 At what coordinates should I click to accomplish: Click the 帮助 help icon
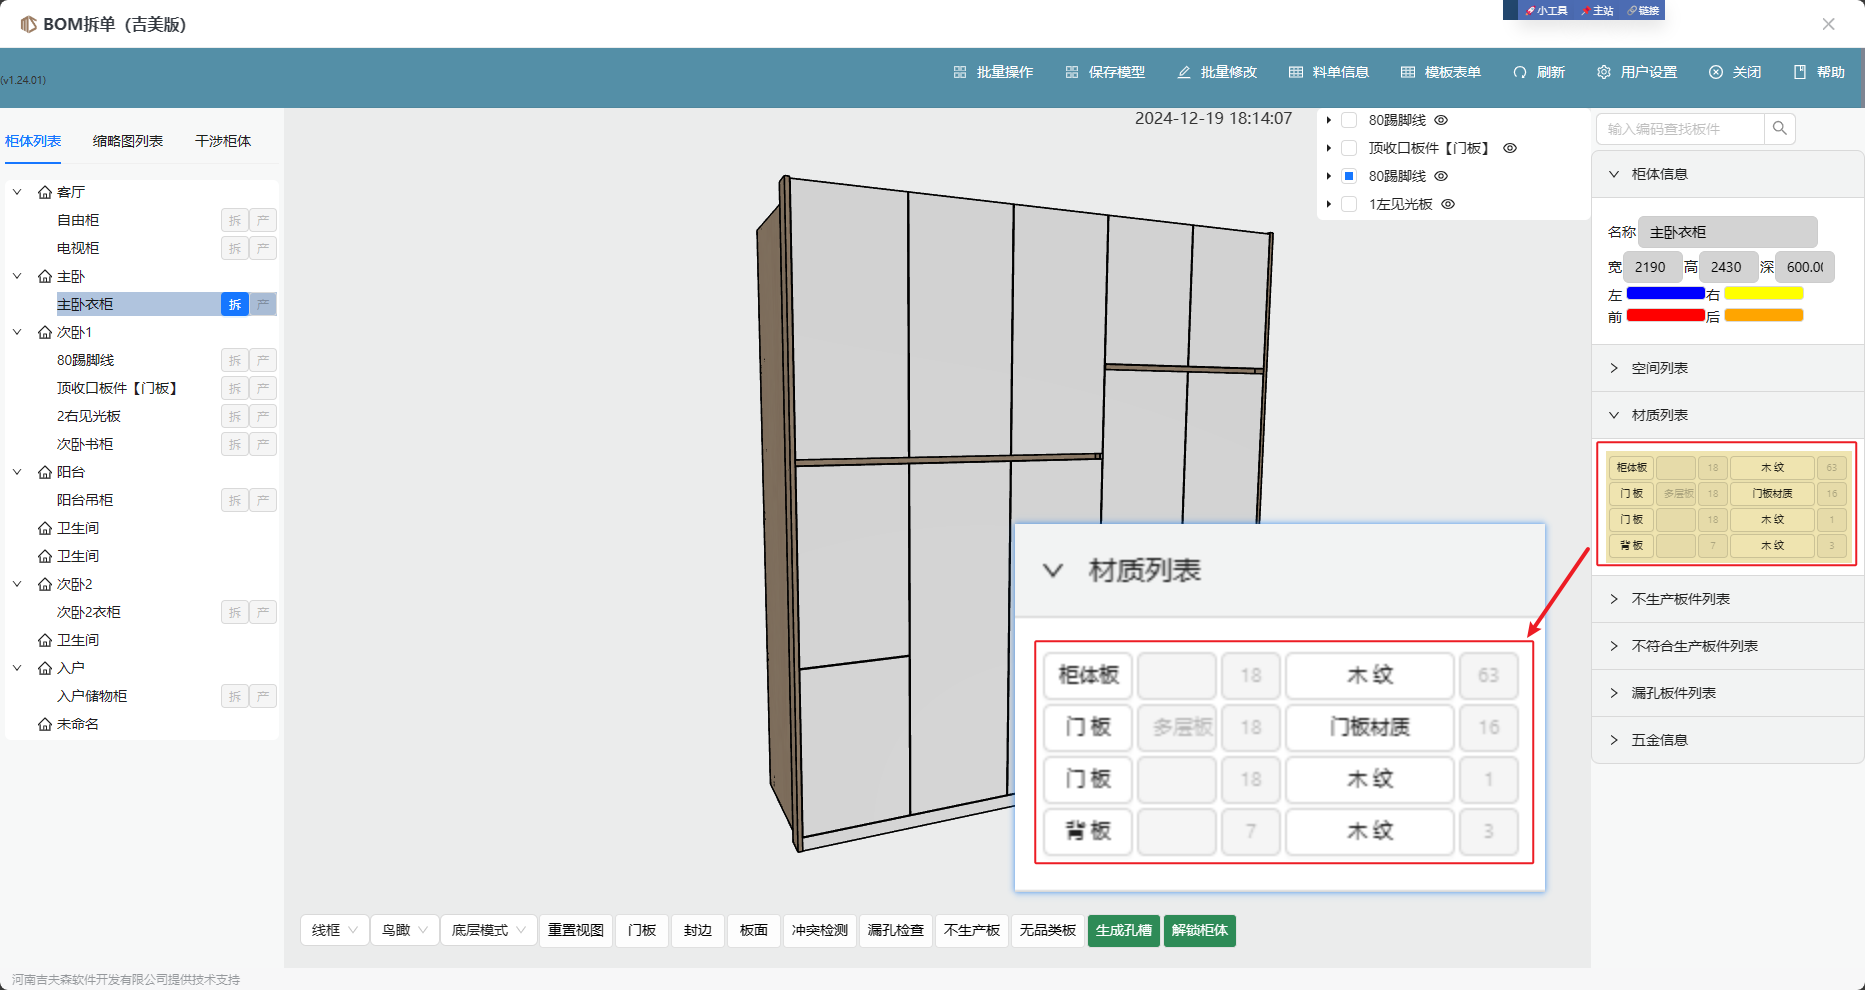1800,72
